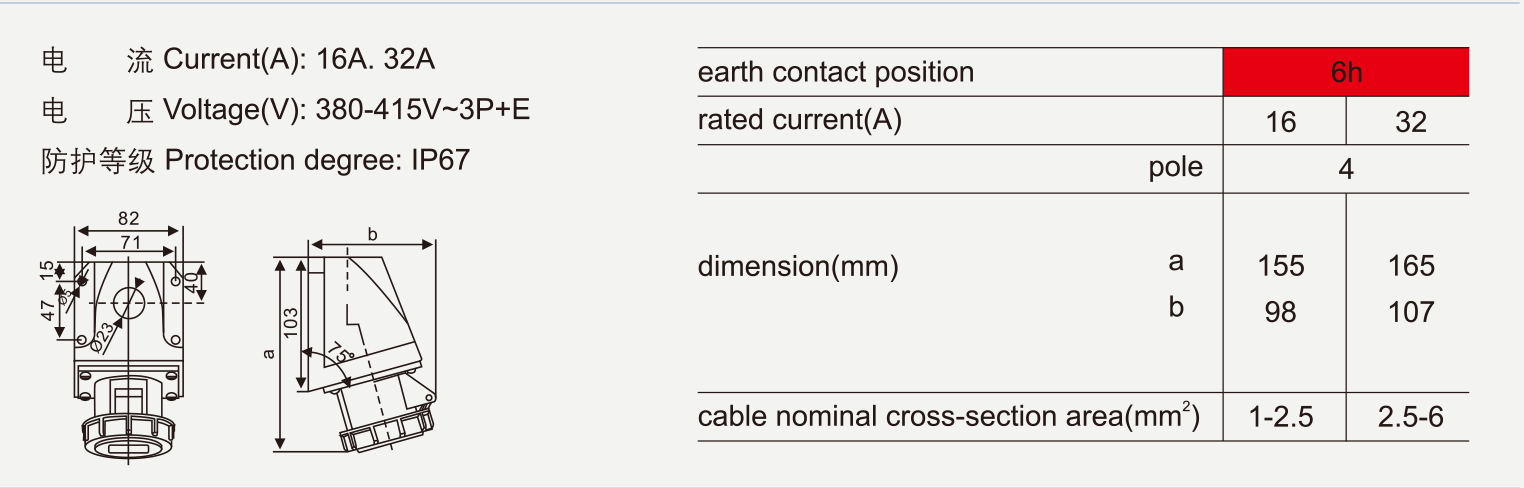Click the 'earth contact position' row label

(x=836, y=73)
